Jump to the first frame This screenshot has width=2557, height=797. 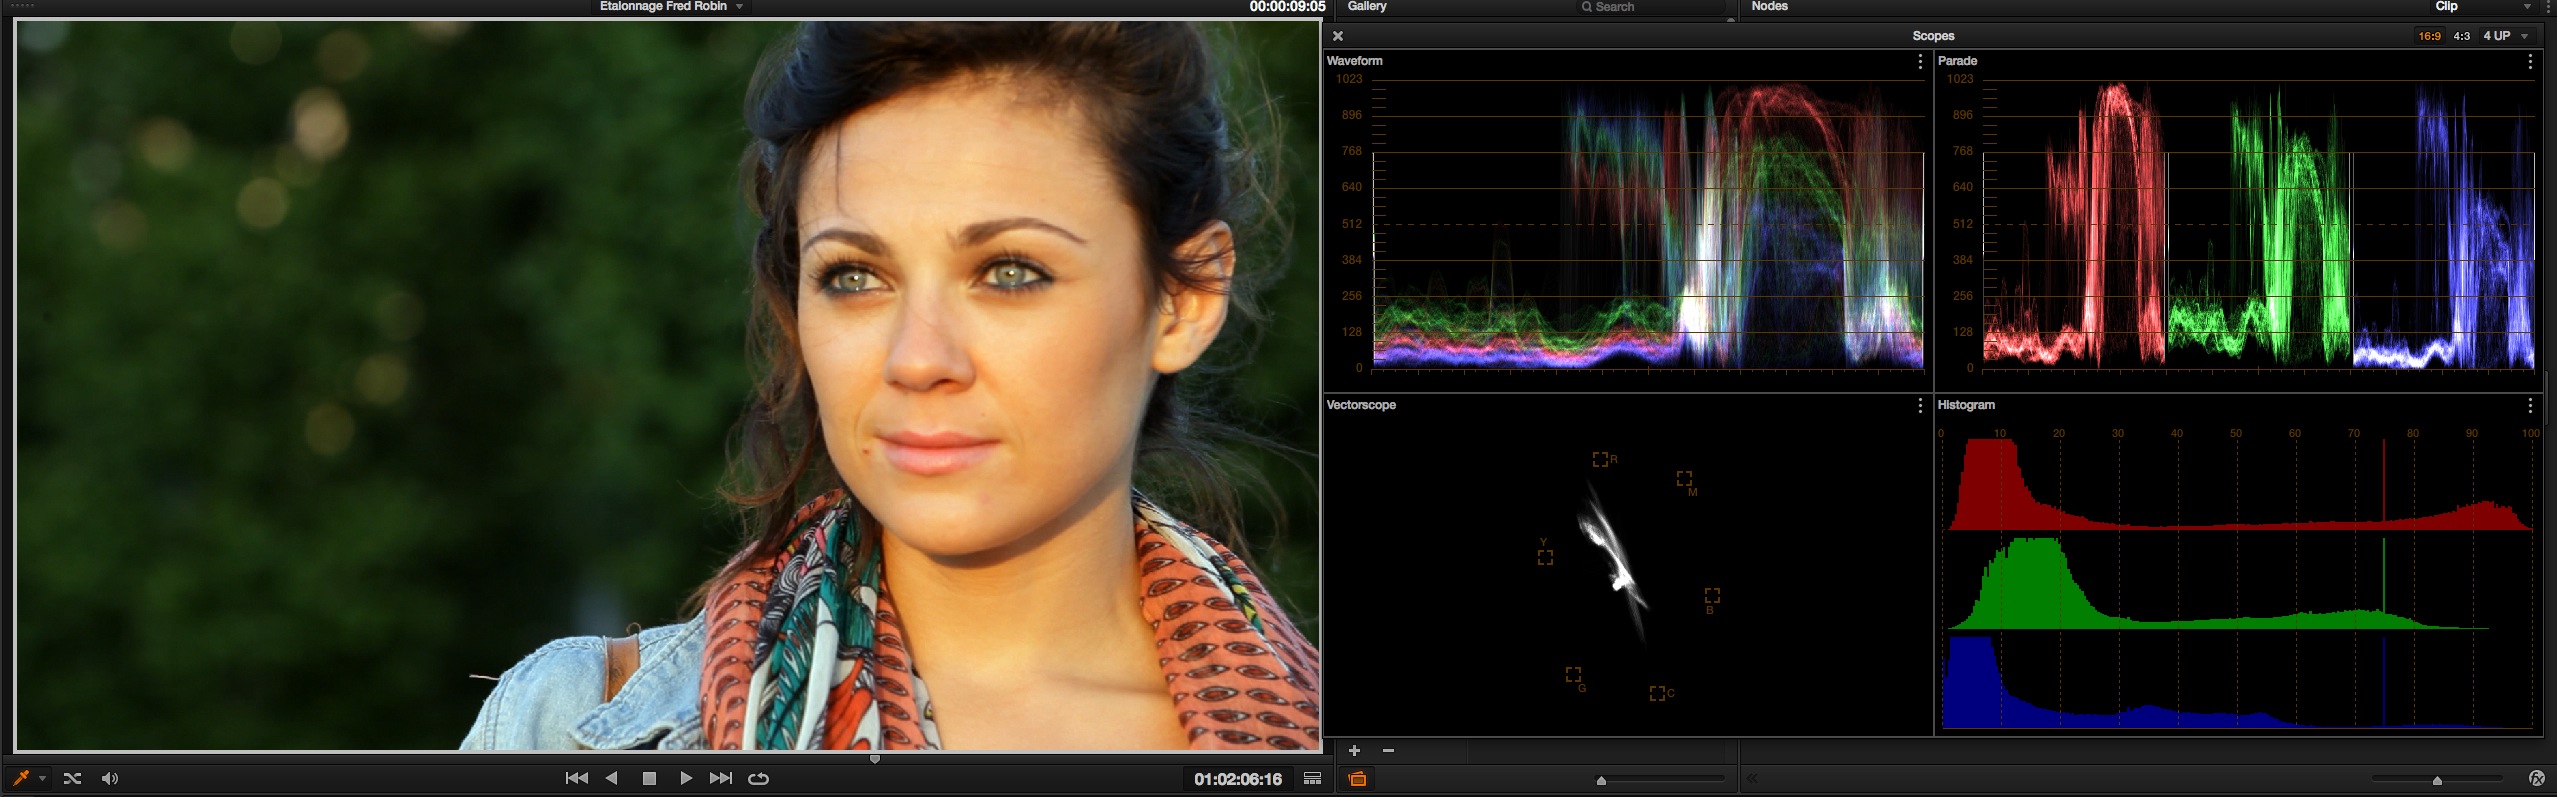click(x=576, y=778)
